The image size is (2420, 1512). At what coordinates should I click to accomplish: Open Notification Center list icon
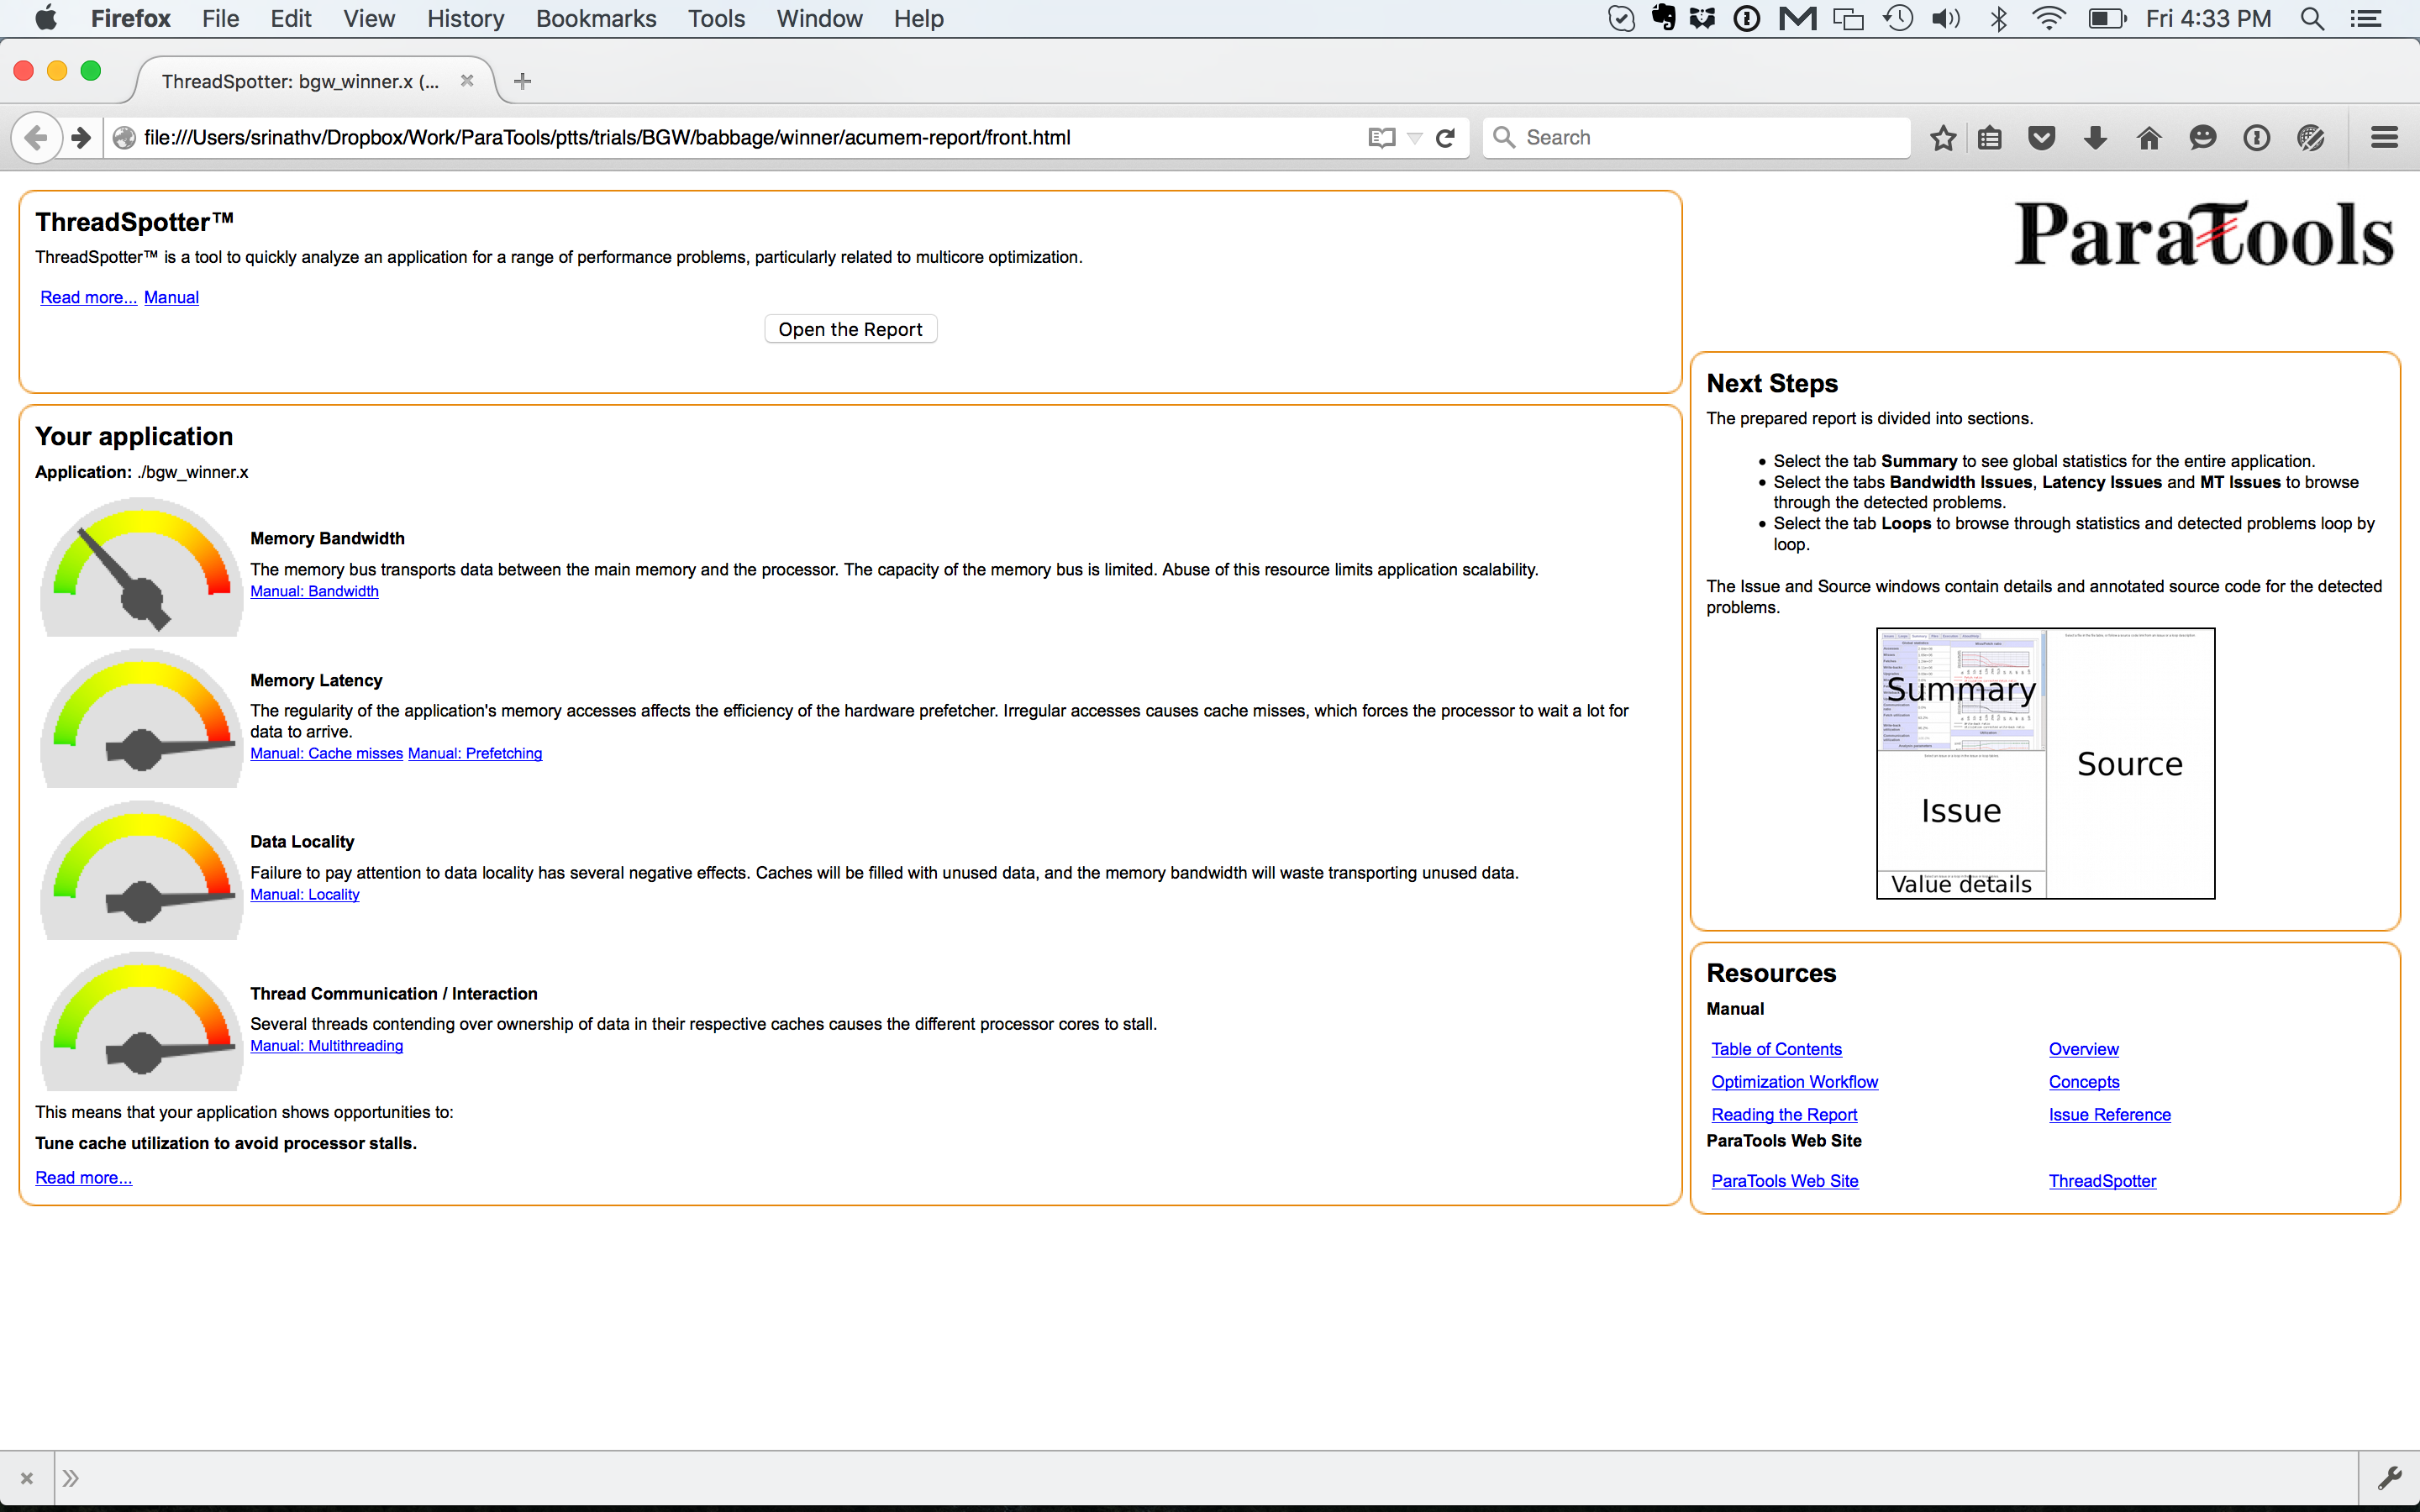(x=2367, y=18)
